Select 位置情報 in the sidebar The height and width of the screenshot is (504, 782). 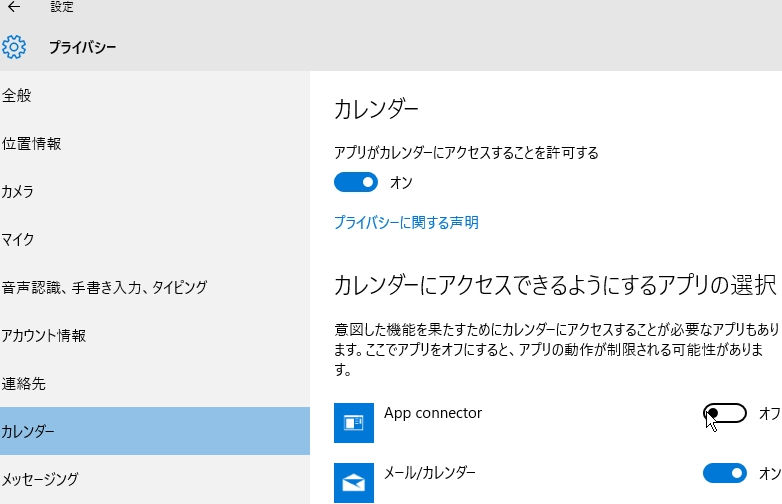click(31, 144)
